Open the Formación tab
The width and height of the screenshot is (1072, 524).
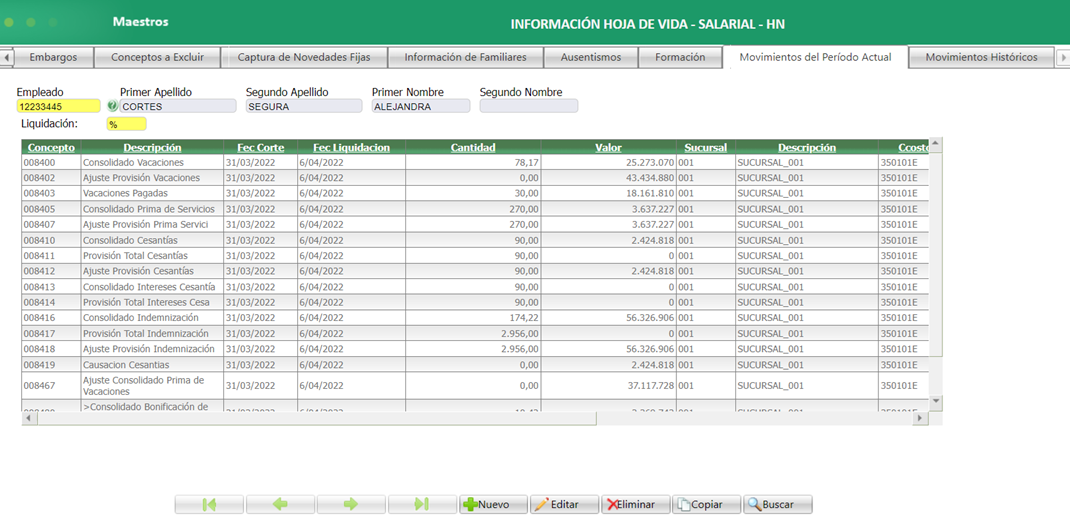[680, 57]
